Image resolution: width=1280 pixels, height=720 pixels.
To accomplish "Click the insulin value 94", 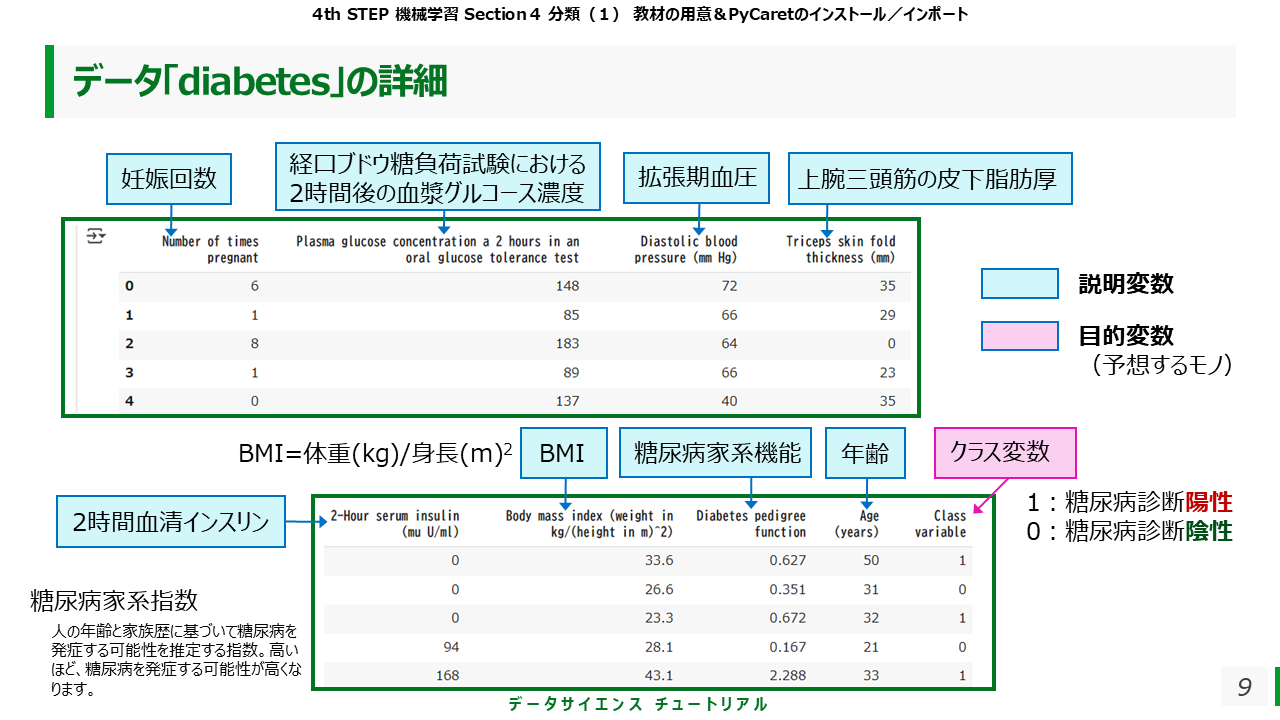I will click(450, 647).
